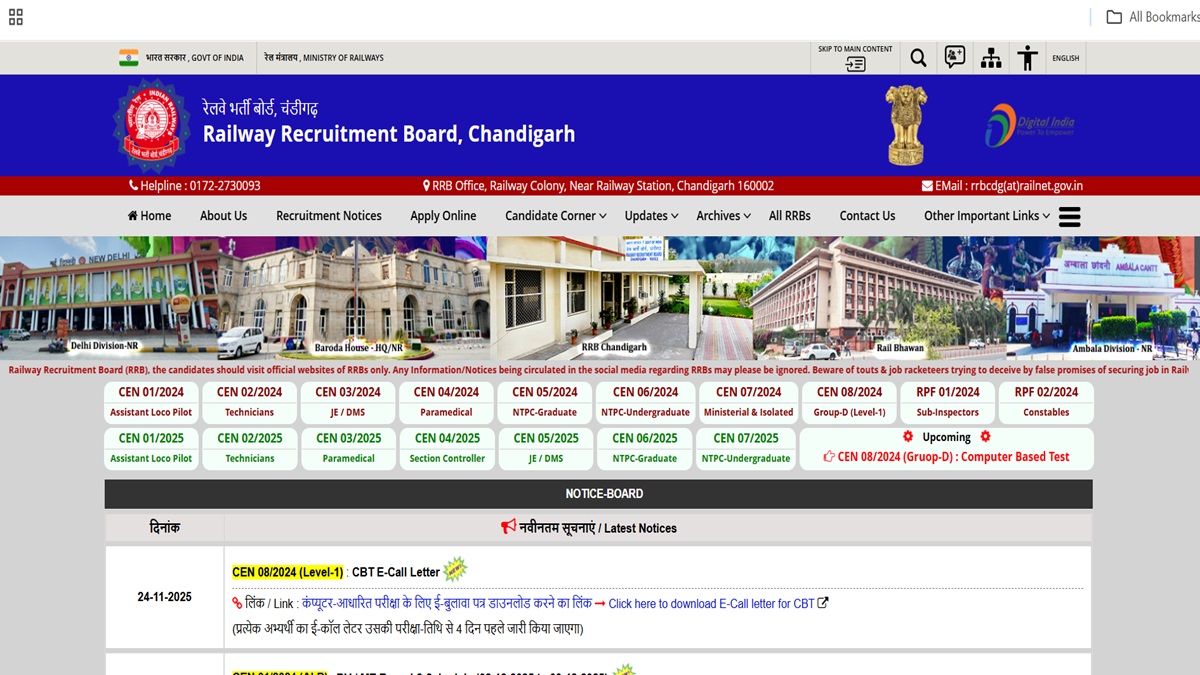Click the search magnifier icon
Screen dimensions: 1200x675
coord(918,58)
